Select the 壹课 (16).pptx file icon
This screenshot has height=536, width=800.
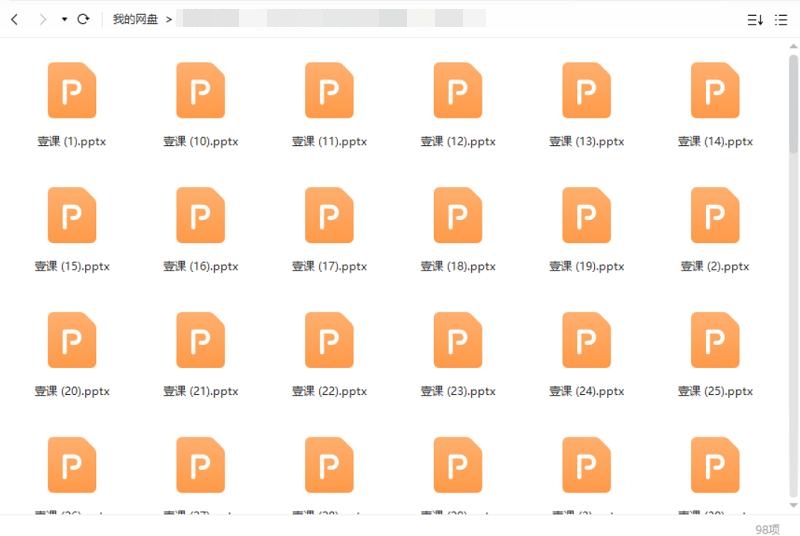pyautogui.click(x=201, y=215)
